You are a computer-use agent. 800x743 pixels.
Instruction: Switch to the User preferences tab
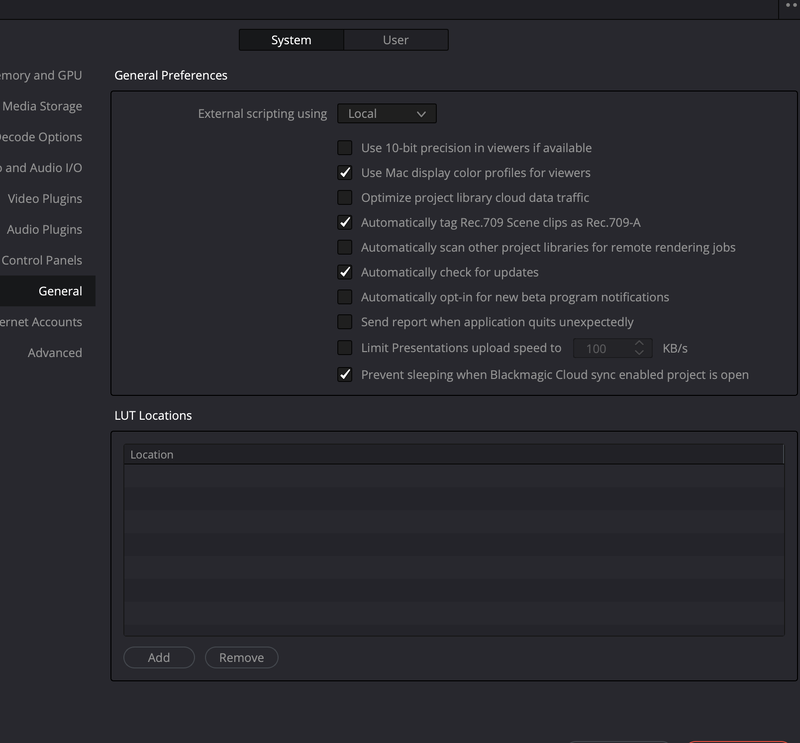click(x=396, y=40)
